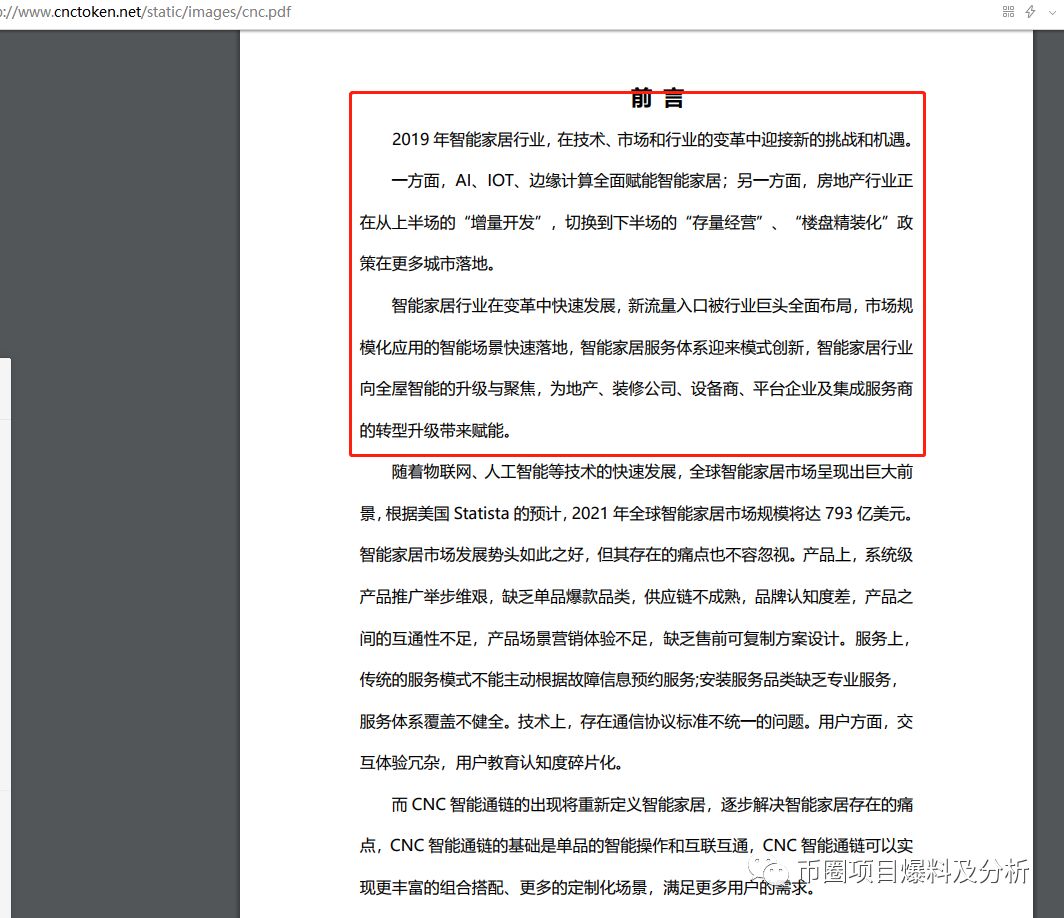Click the line starting "模化应用的智能场景快速落地"
The height and width of the screenshot is (918, 1064).
coord(636,348)
